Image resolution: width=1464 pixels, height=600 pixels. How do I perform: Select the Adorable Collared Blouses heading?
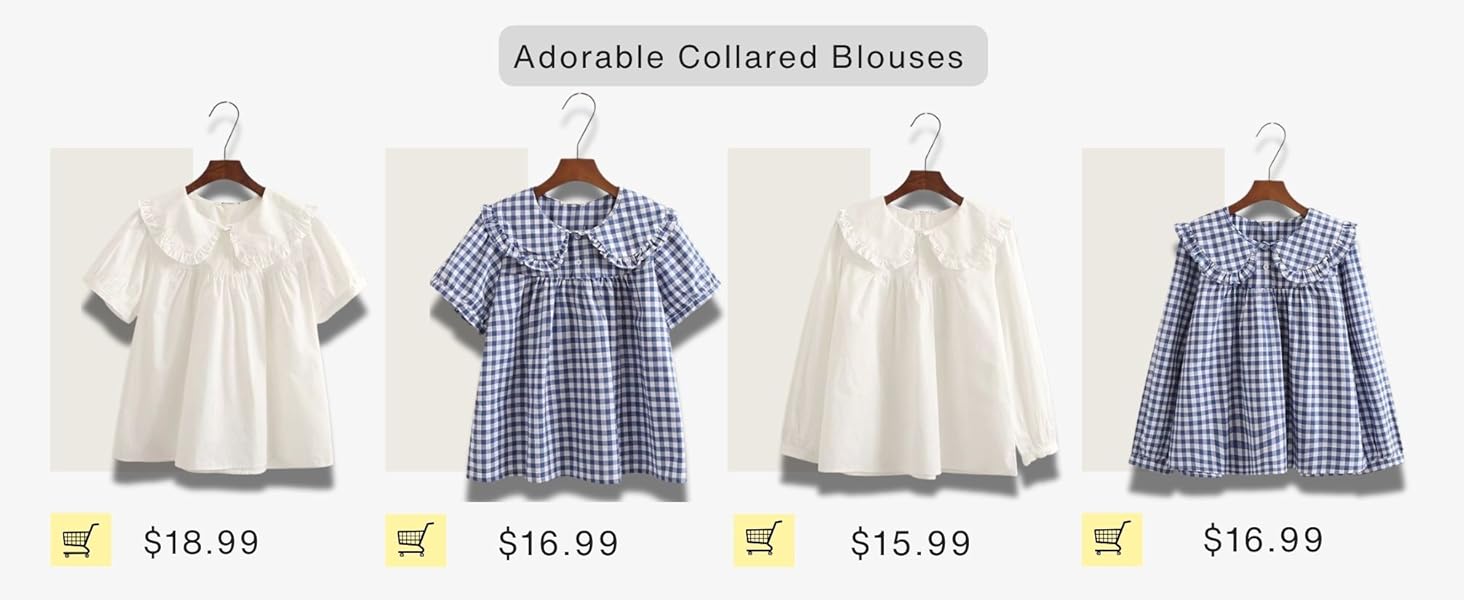pos(739,56)
